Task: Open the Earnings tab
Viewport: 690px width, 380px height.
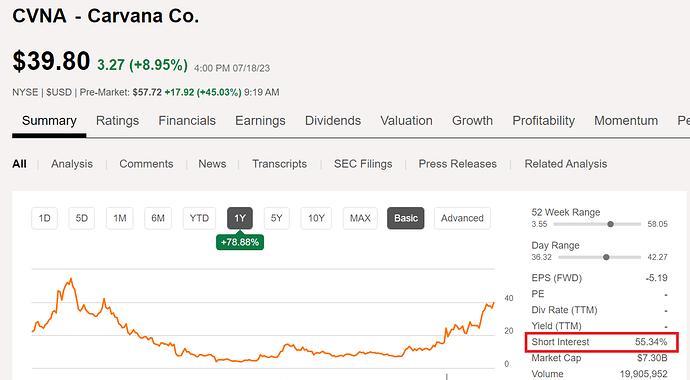Action: 260,121
